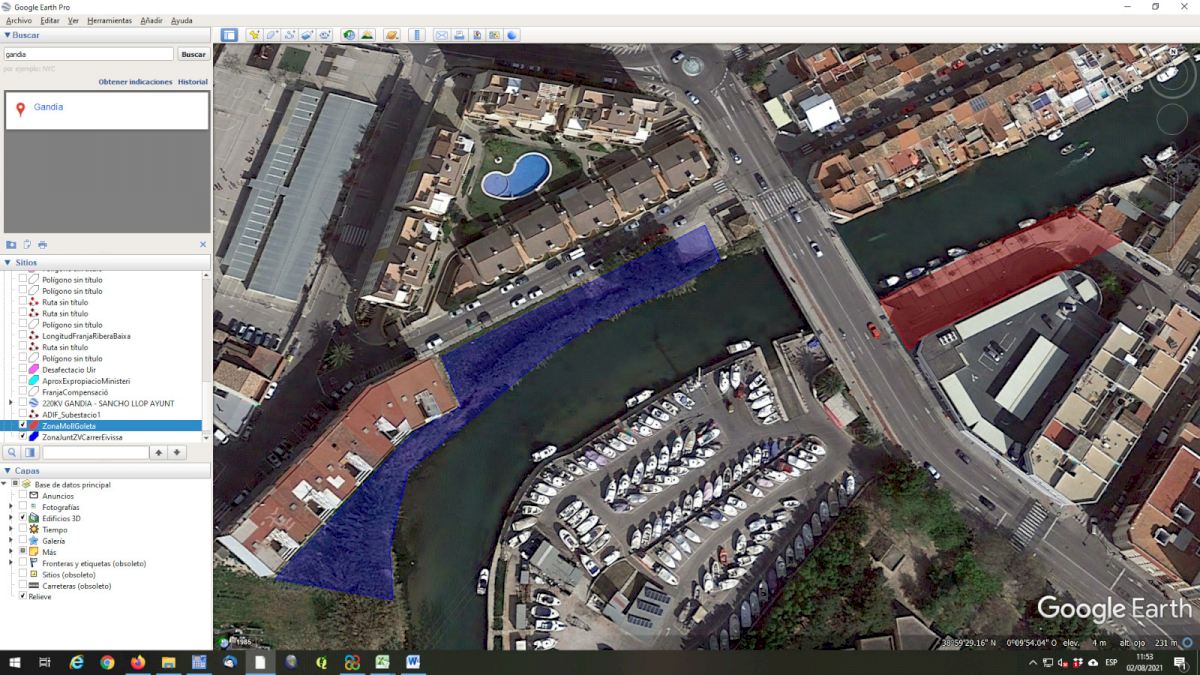Screen dimensions: 1200x675
Task: Toggle the sunlight across landscape tool
Action: pos(367,35)
